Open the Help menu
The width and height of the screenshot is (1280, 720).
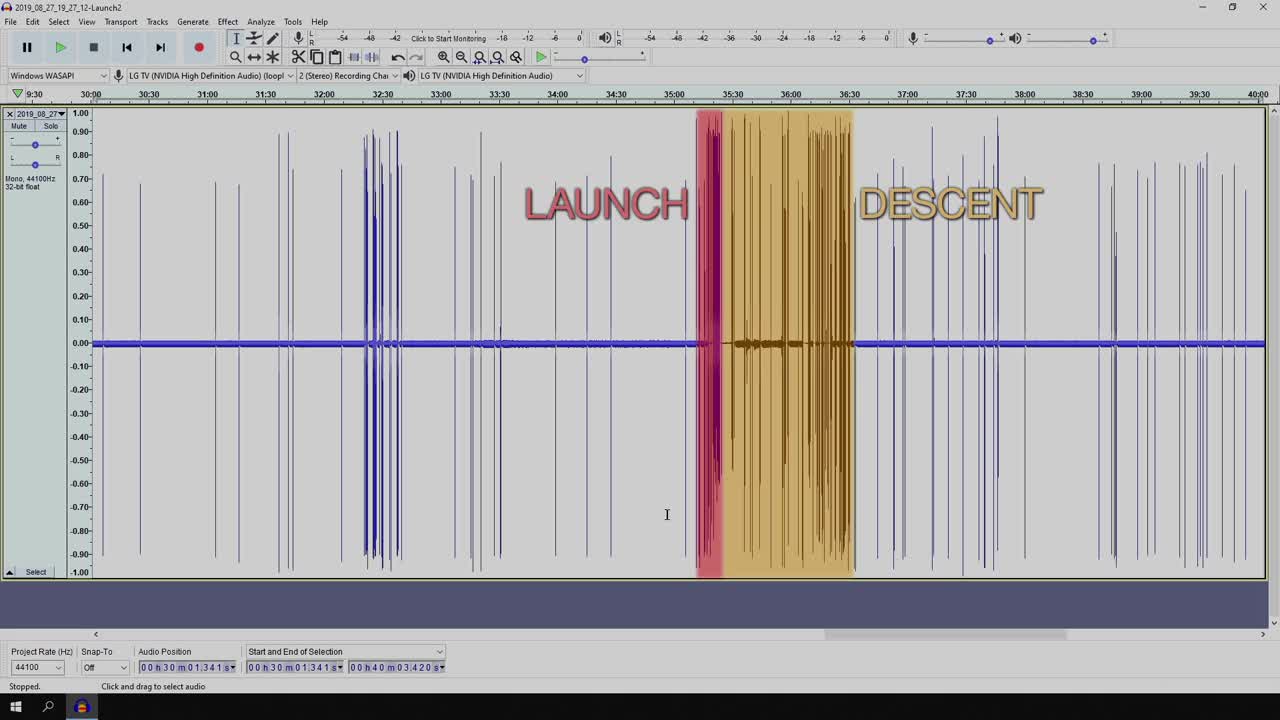pos(319,21)
